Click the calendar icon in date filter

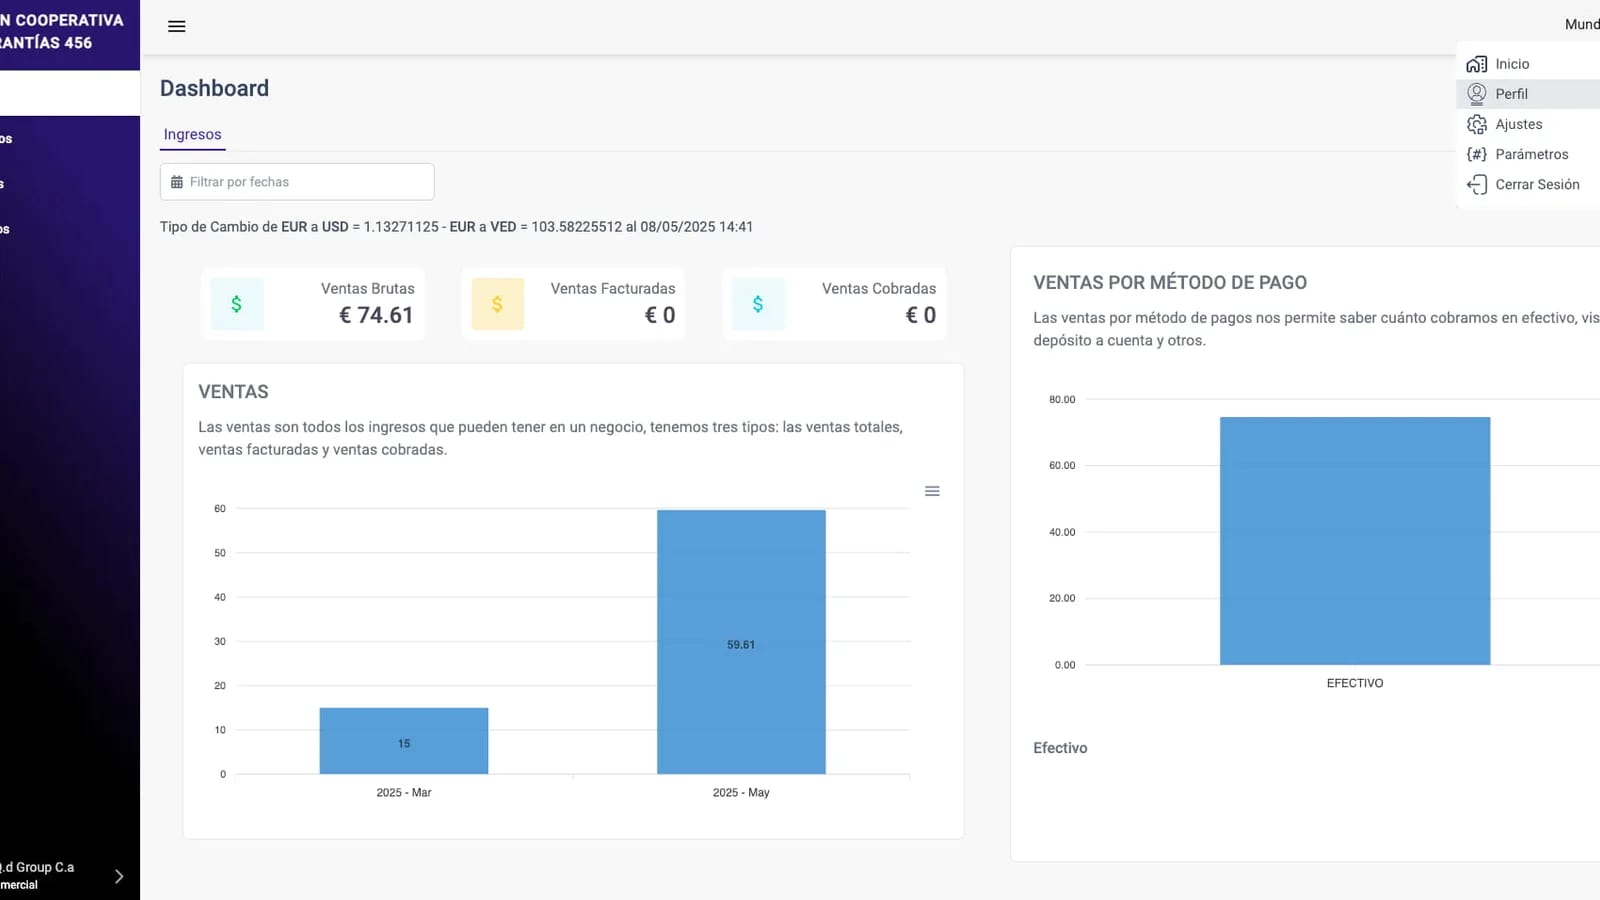point(177,182)
